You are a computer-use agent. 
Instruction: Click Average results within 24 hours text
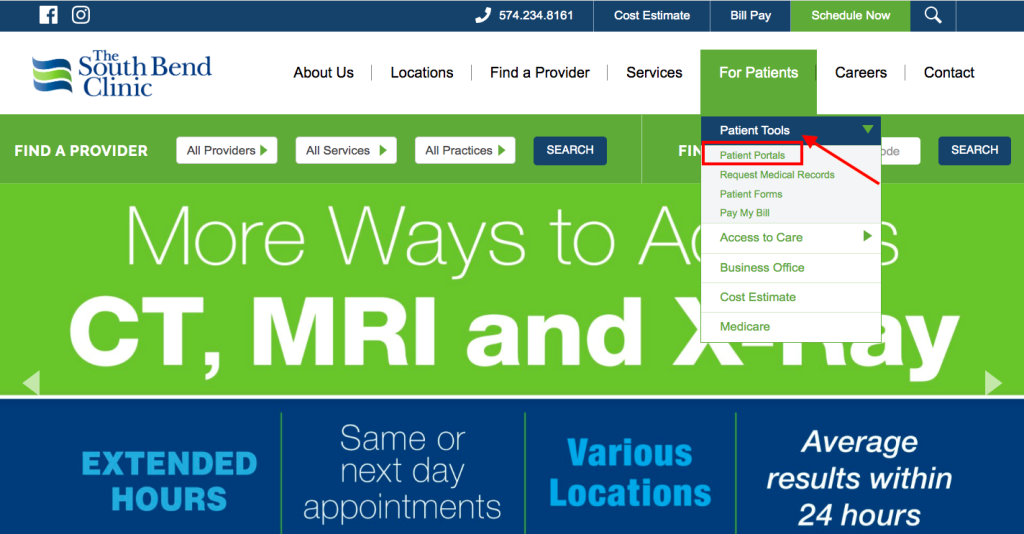click(859, 478)
